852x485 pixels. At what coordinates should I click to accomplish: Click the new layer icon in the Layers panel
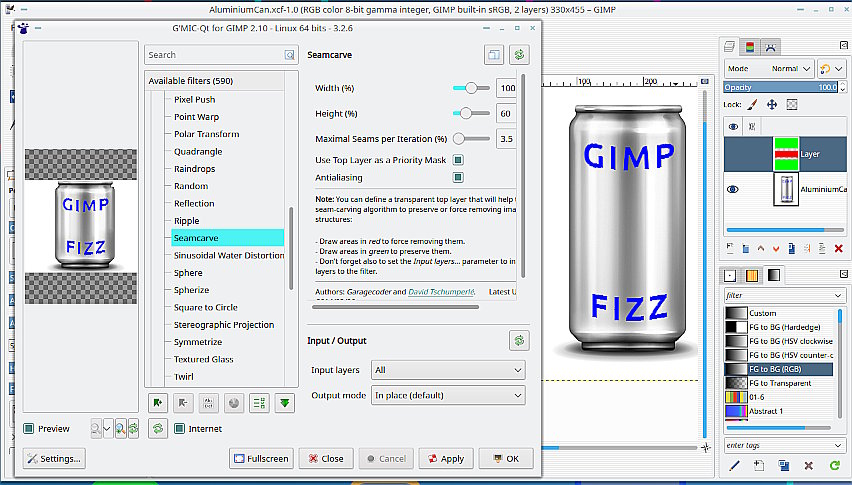point(729,248)
